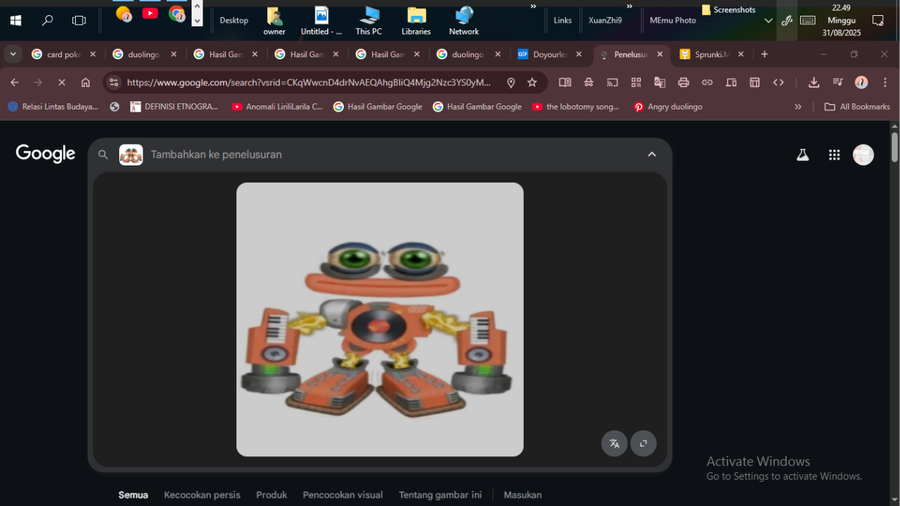Close the Penelusur tab
The image size is (900, 506).
click(660, 55)
